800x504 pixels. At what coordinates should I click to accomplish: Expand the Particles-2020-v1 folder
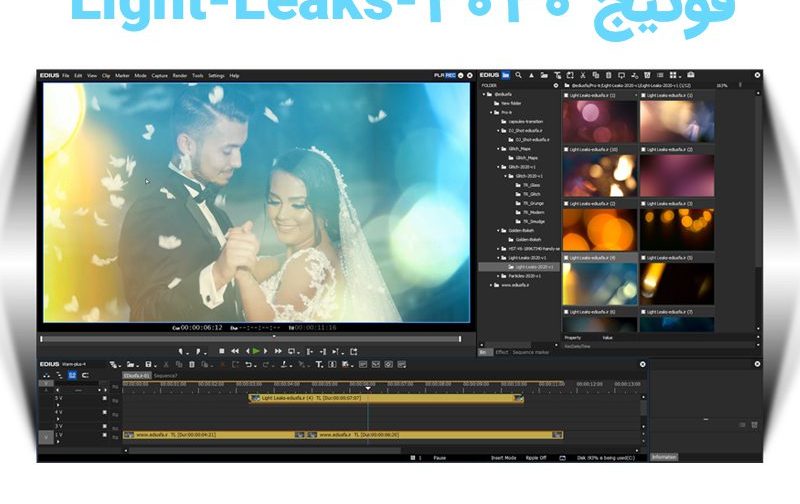click(x=499, y=276)
